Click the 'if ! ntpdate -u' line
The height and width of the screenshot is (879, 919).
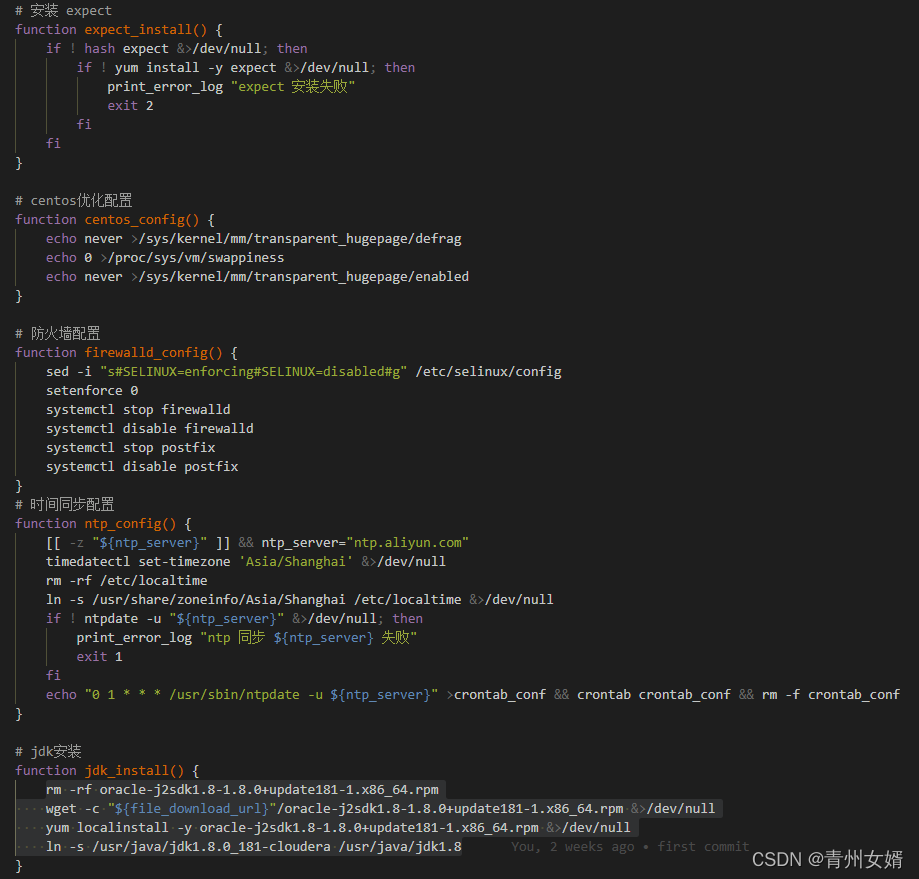[x=234, y=619]
